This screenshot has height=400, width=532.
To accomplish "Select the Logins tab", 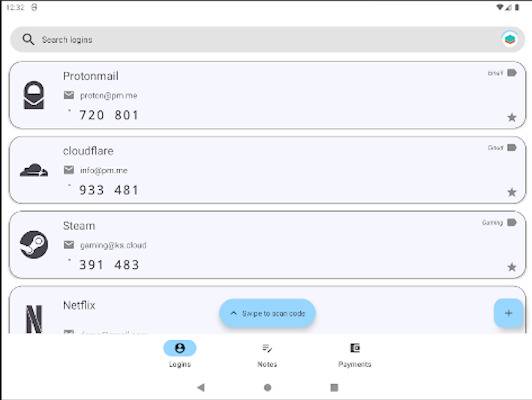I will click(x=180, y=355).
